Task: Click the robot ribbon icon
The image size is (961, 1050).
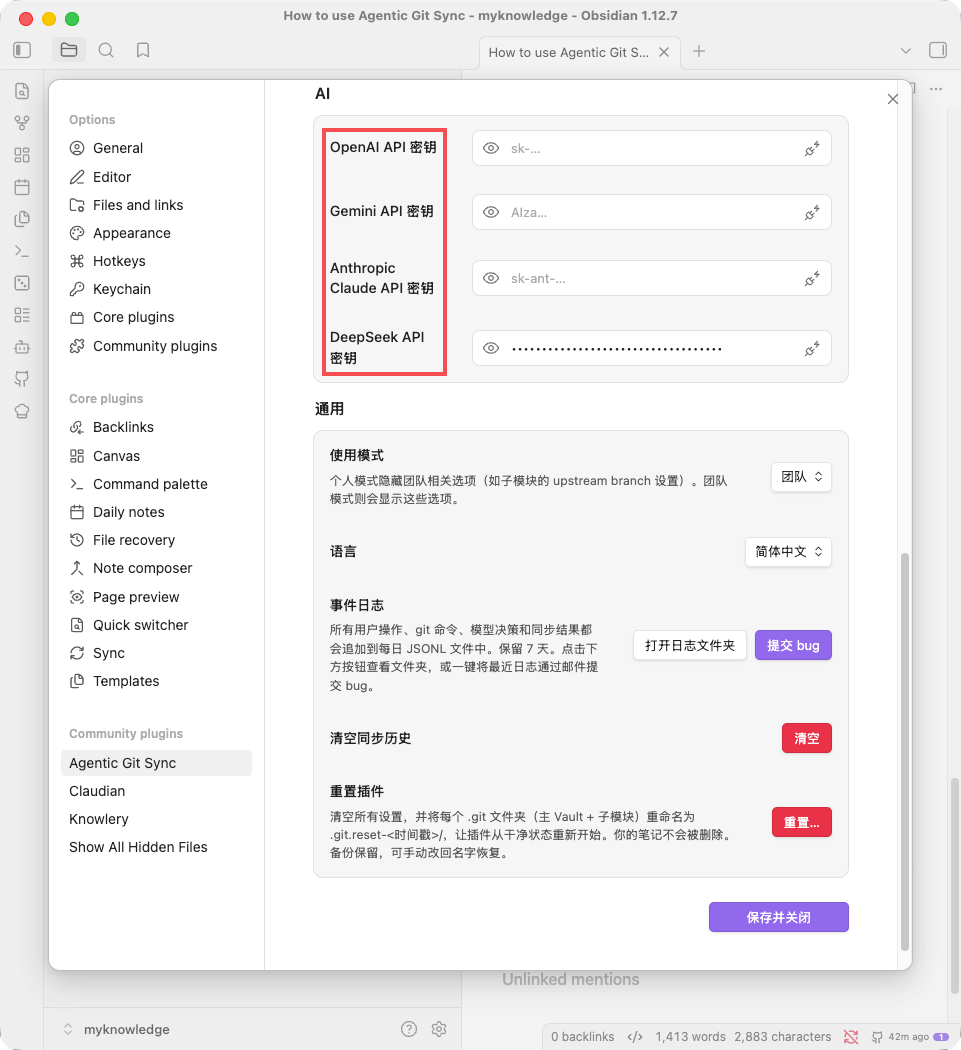Action: click(x=22, y=347)
